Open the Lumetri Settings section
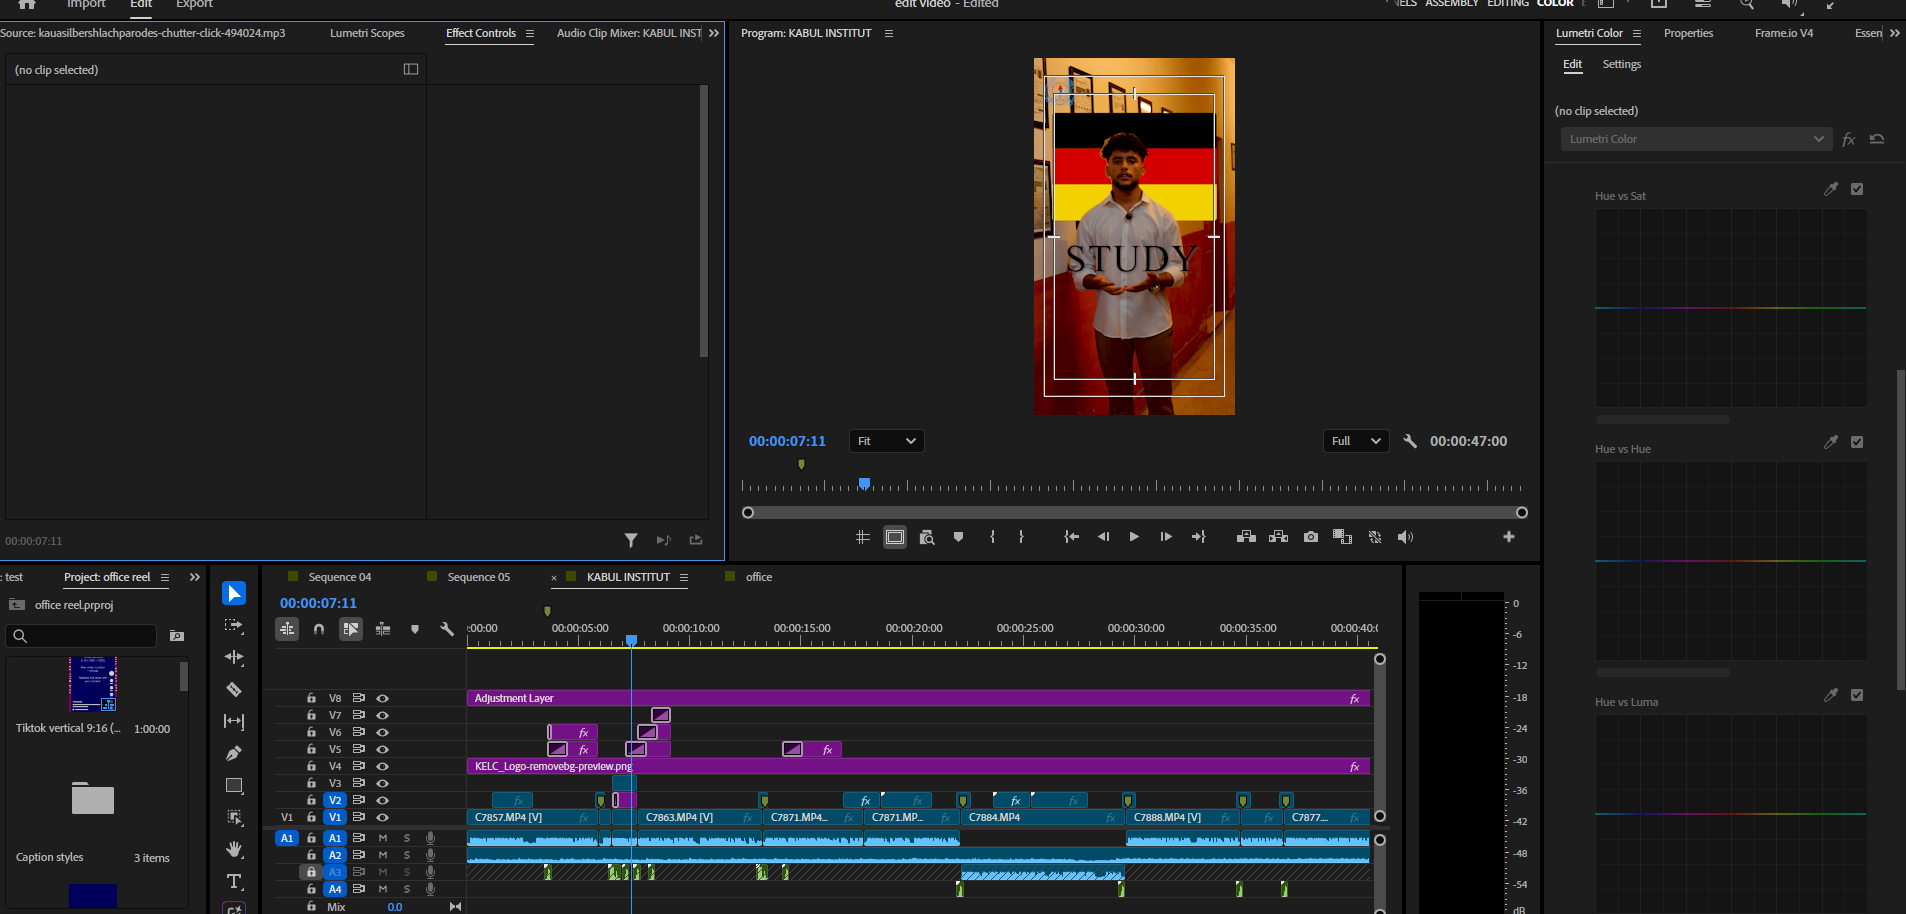Image resolution: width=1906 pixels, height=914 pixels. [1622, 64]
